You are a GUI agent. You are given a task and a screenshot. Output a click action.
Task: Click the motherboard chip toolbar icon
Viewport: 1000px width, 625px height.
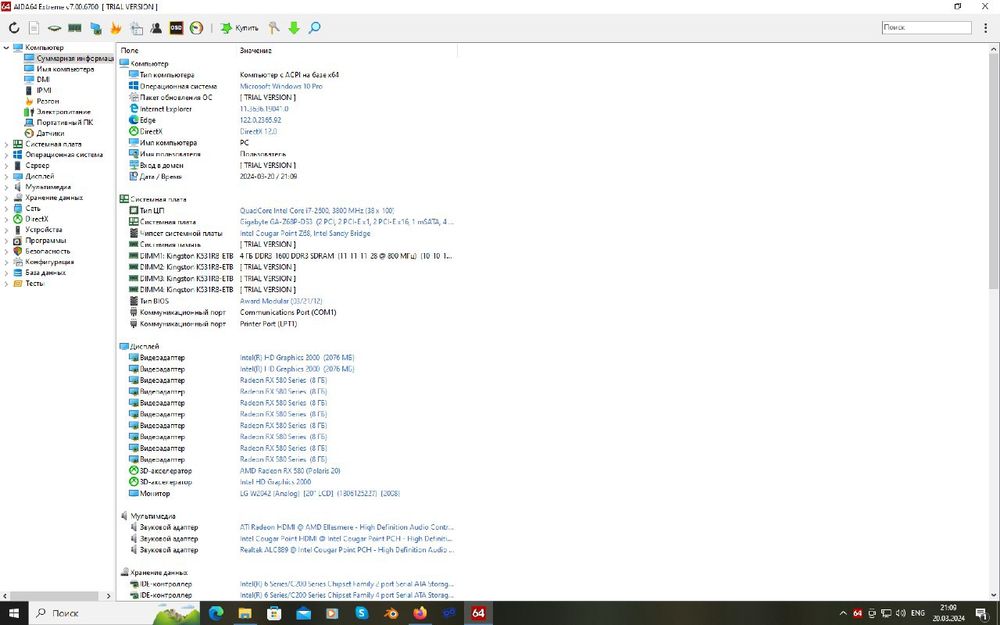tap(55, 28)
